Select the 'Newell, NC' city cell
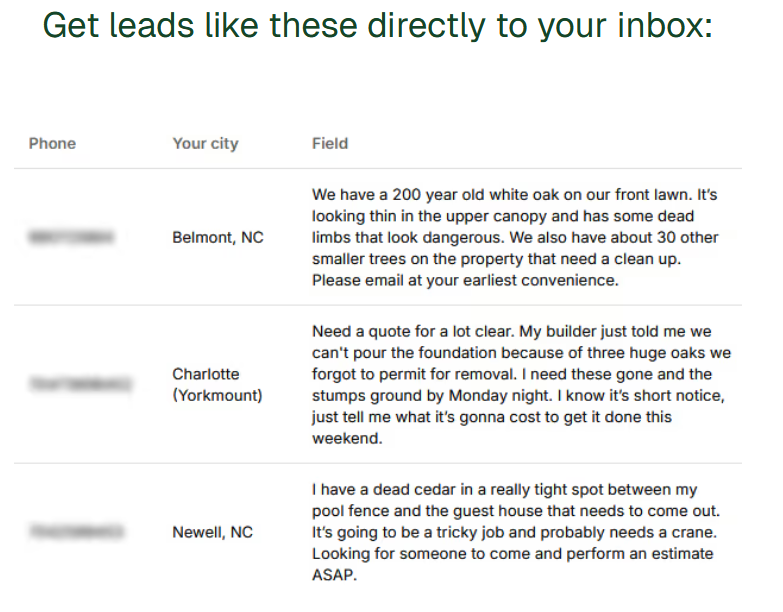The image size is (783, 612). pyautogui.click(x=212, y=532)
